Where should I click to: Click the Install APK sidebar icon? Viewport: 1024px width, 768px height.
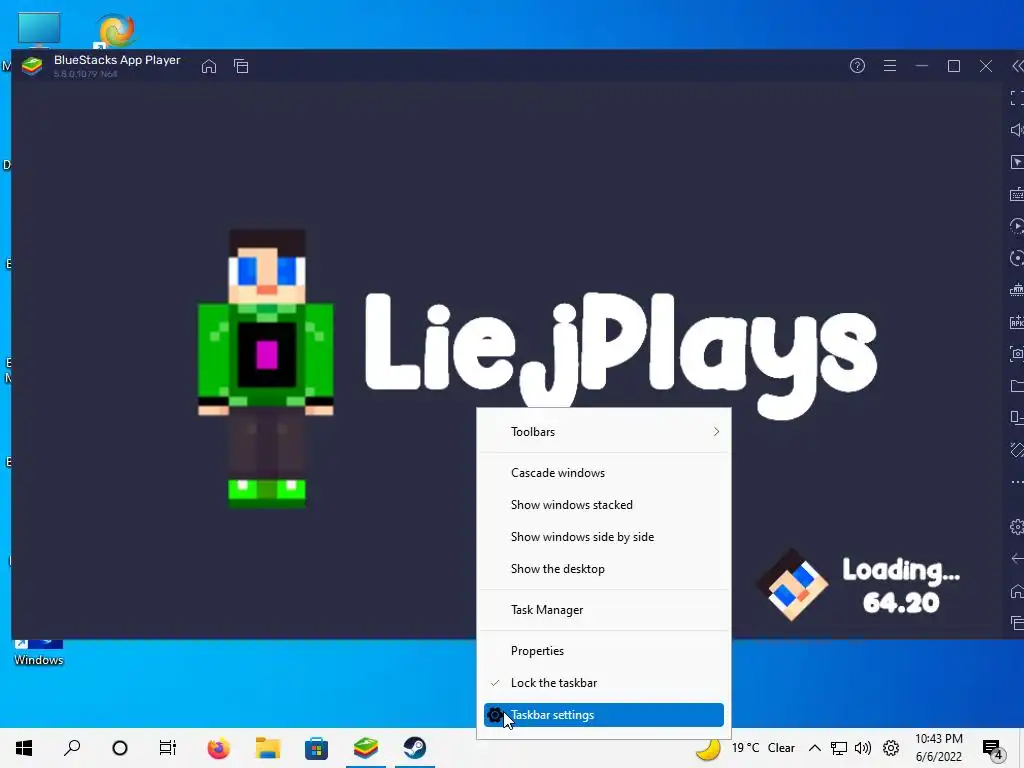point(1017,322)
